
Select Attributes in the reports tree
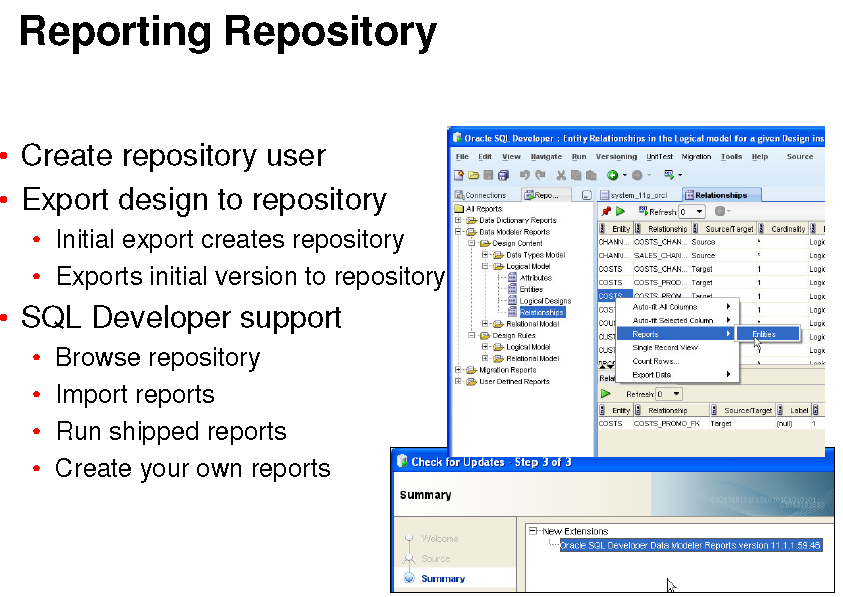click(535, 278)
